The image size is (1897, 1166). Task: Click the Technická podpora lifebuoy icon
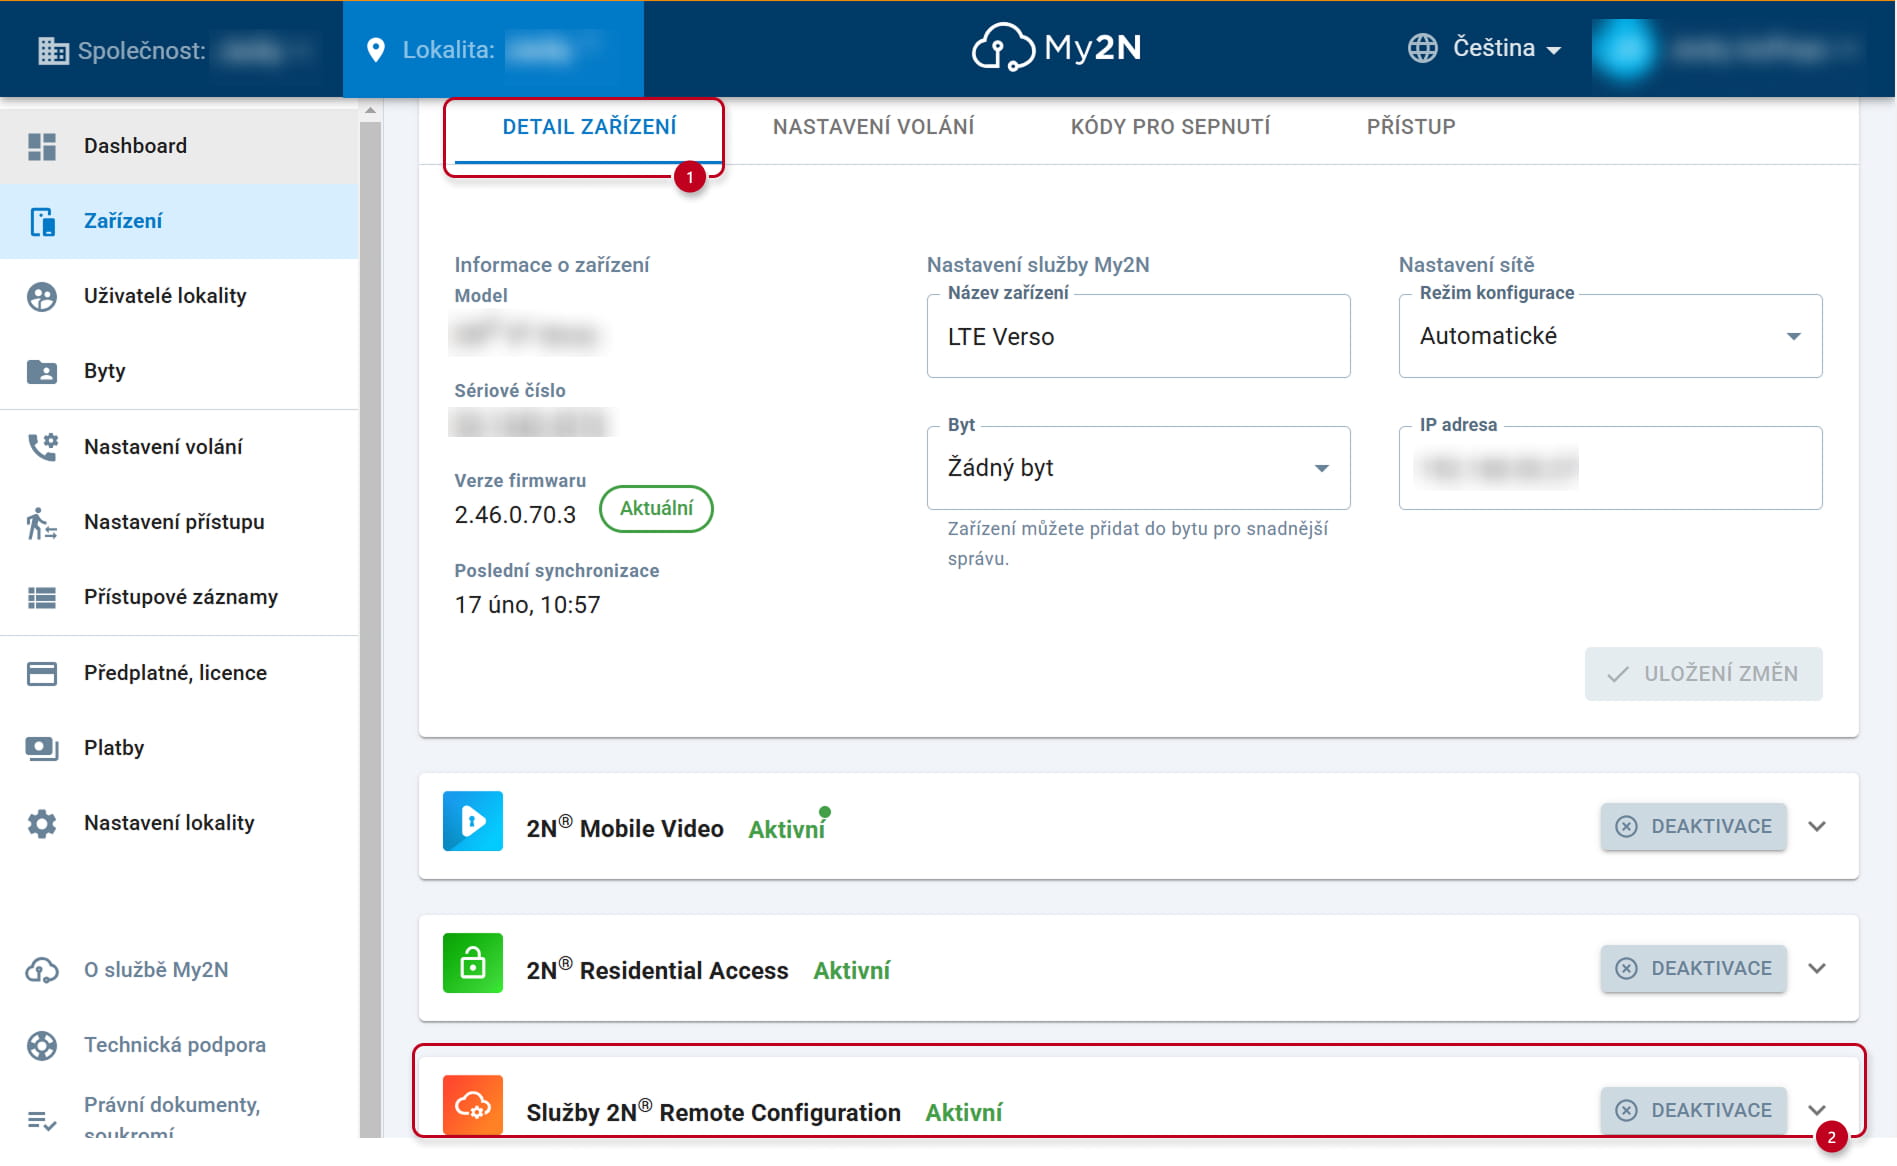42,1045
